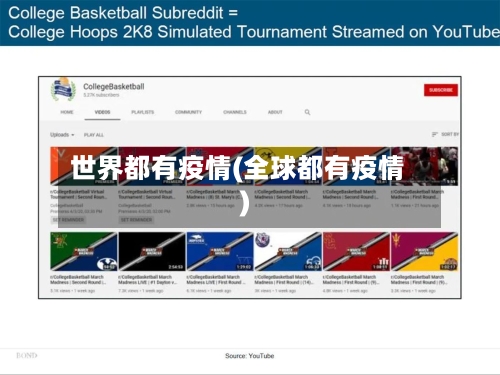Open the red USC video thumbnail
This screenshot has width=500, height=375.
[x=356, y=251]
